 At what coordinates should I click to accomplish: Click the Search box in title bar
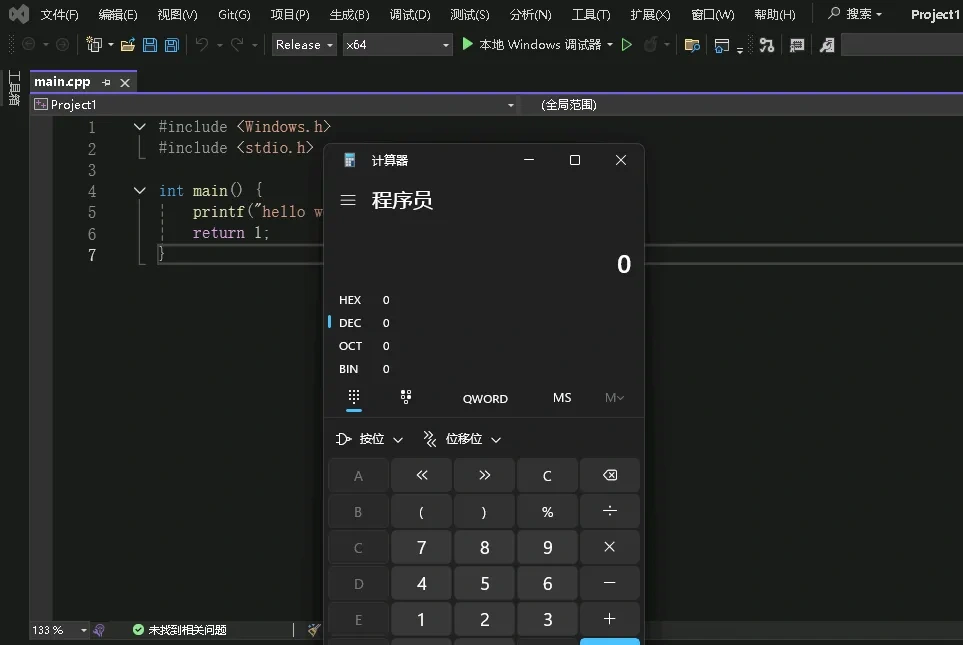point(856,14)
